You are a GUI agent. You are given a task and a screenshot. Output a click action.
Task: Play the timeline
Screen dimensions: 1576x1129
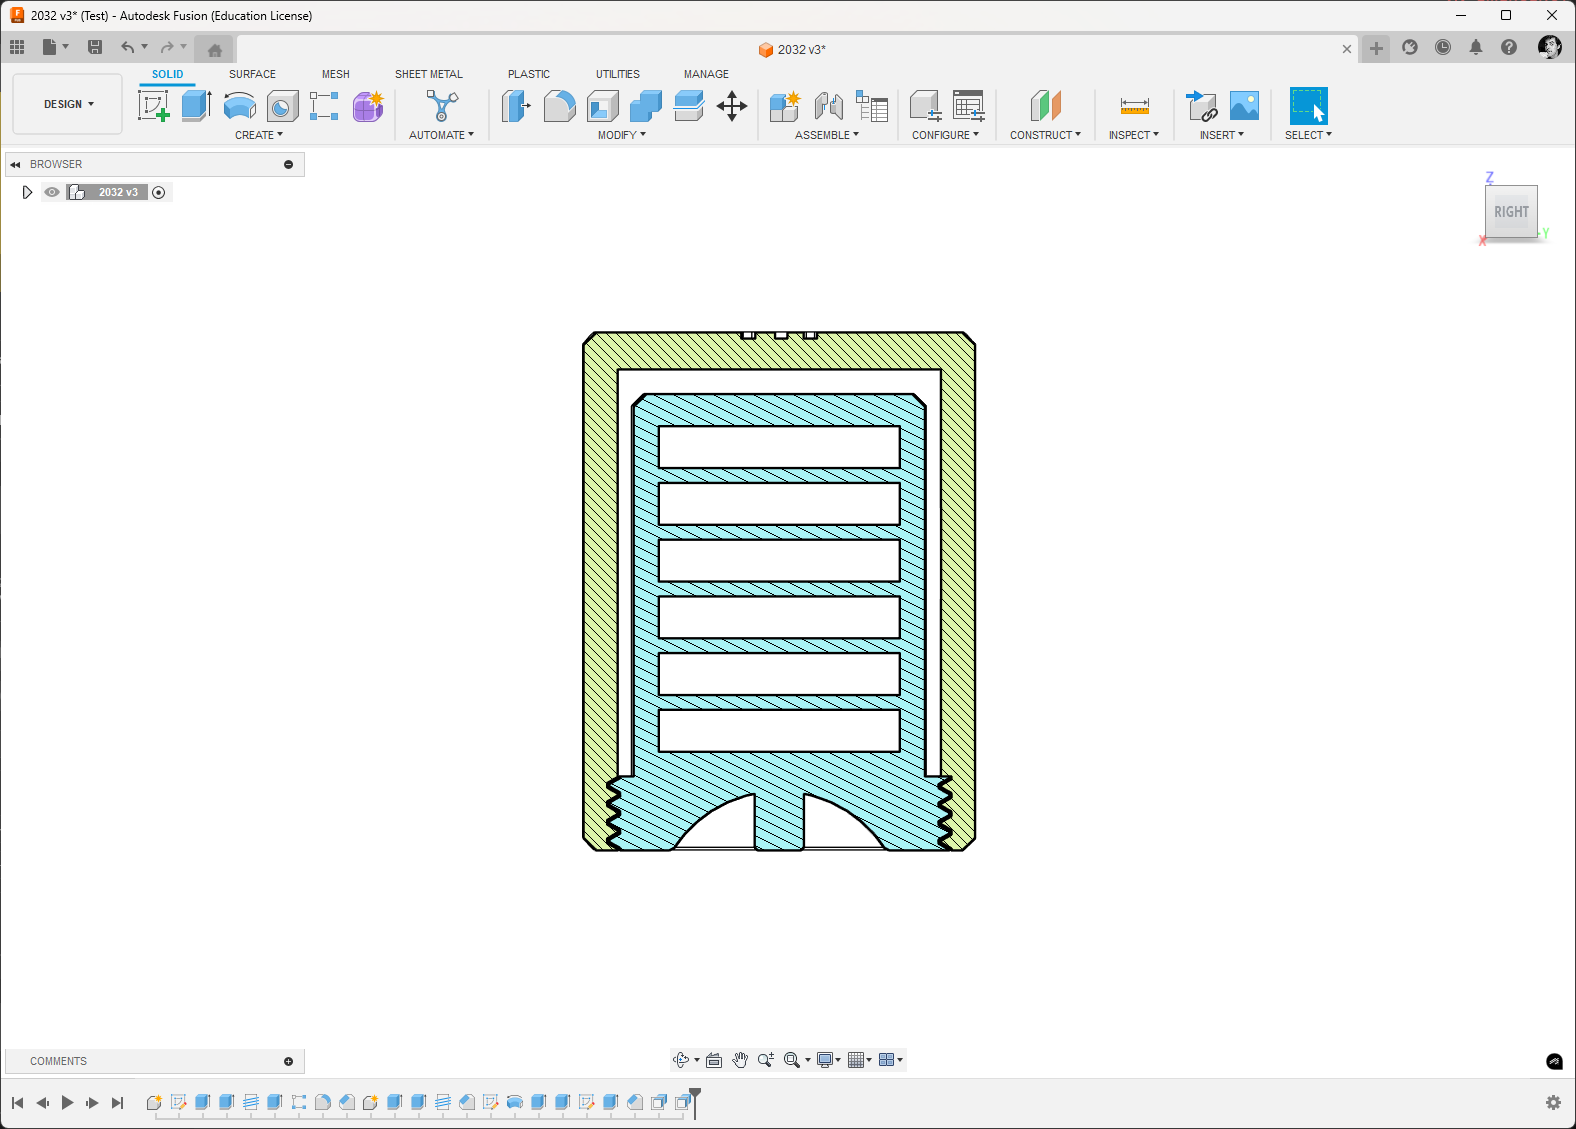tap(68, 1103)
